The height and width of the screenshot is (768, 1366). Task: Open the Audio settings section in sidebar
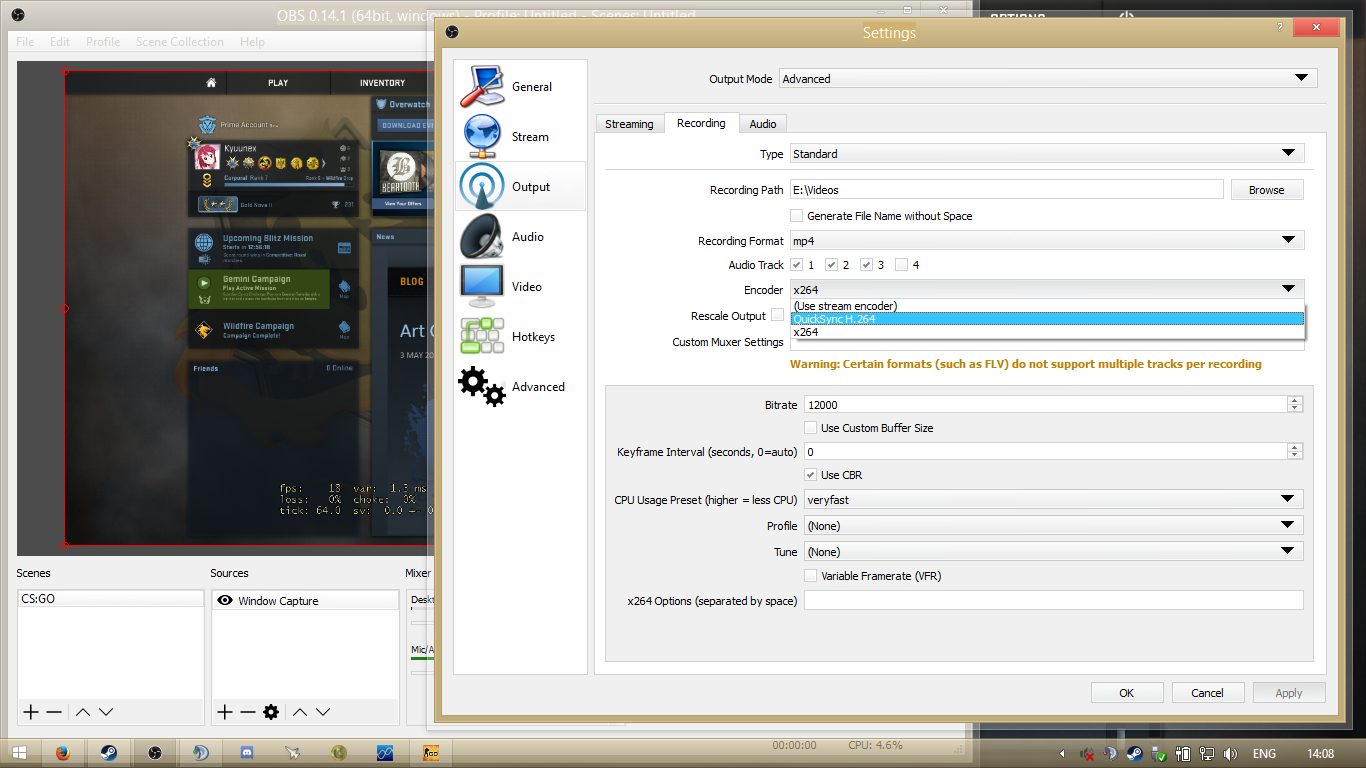tap(520, 236)
